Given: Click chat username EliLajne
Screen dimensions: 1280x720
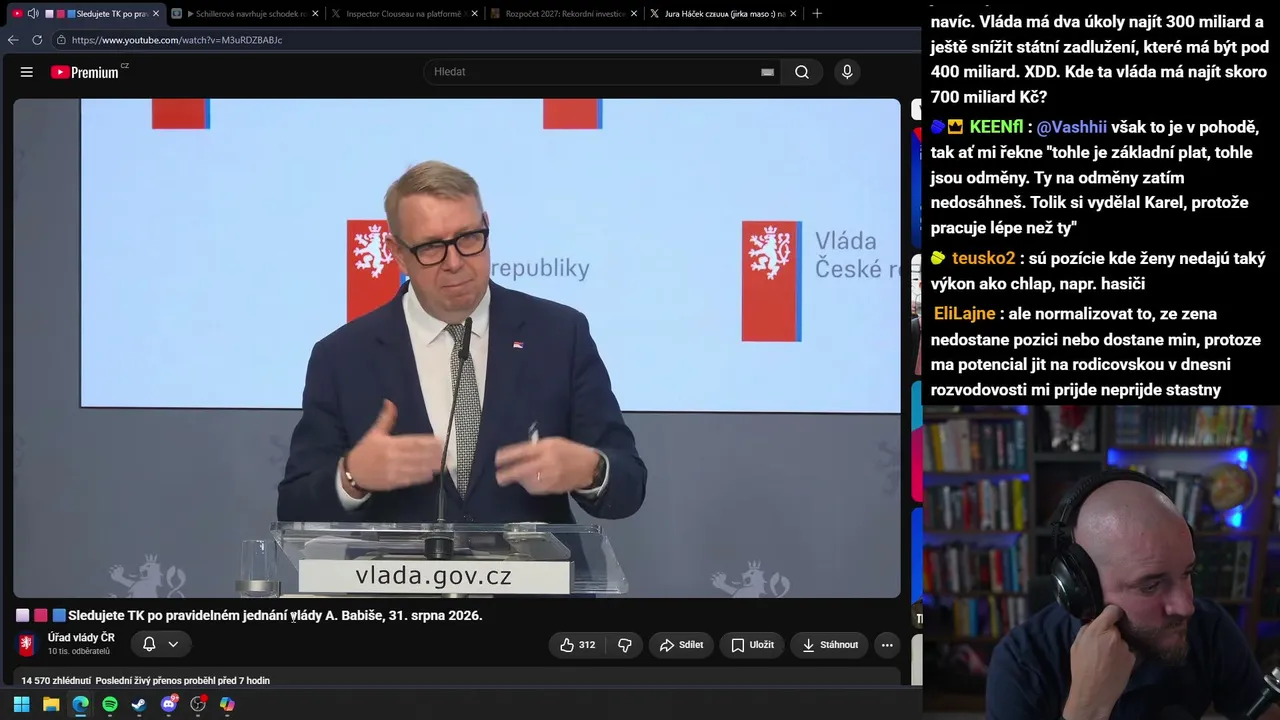Looking at the screenshot, I should [x=965, y=314].
